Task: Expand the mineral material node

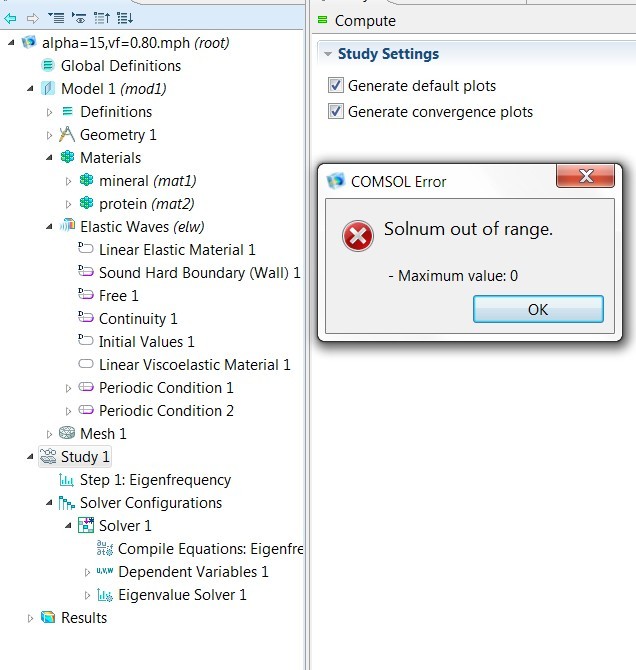Action: (68, 182)
